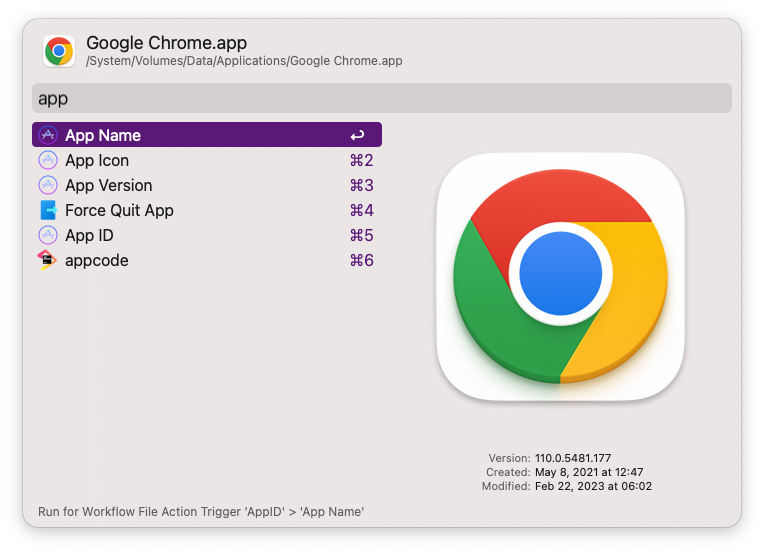Viewport: 764px width, 554px height.
Task: Click the icon next to App ID
Action: coord(48,235)
